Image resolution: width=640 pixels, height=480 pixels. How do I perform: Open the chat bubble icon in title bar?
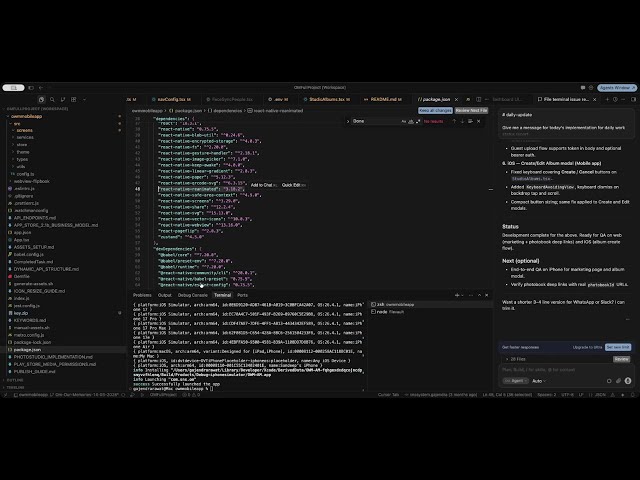point(582,87)
